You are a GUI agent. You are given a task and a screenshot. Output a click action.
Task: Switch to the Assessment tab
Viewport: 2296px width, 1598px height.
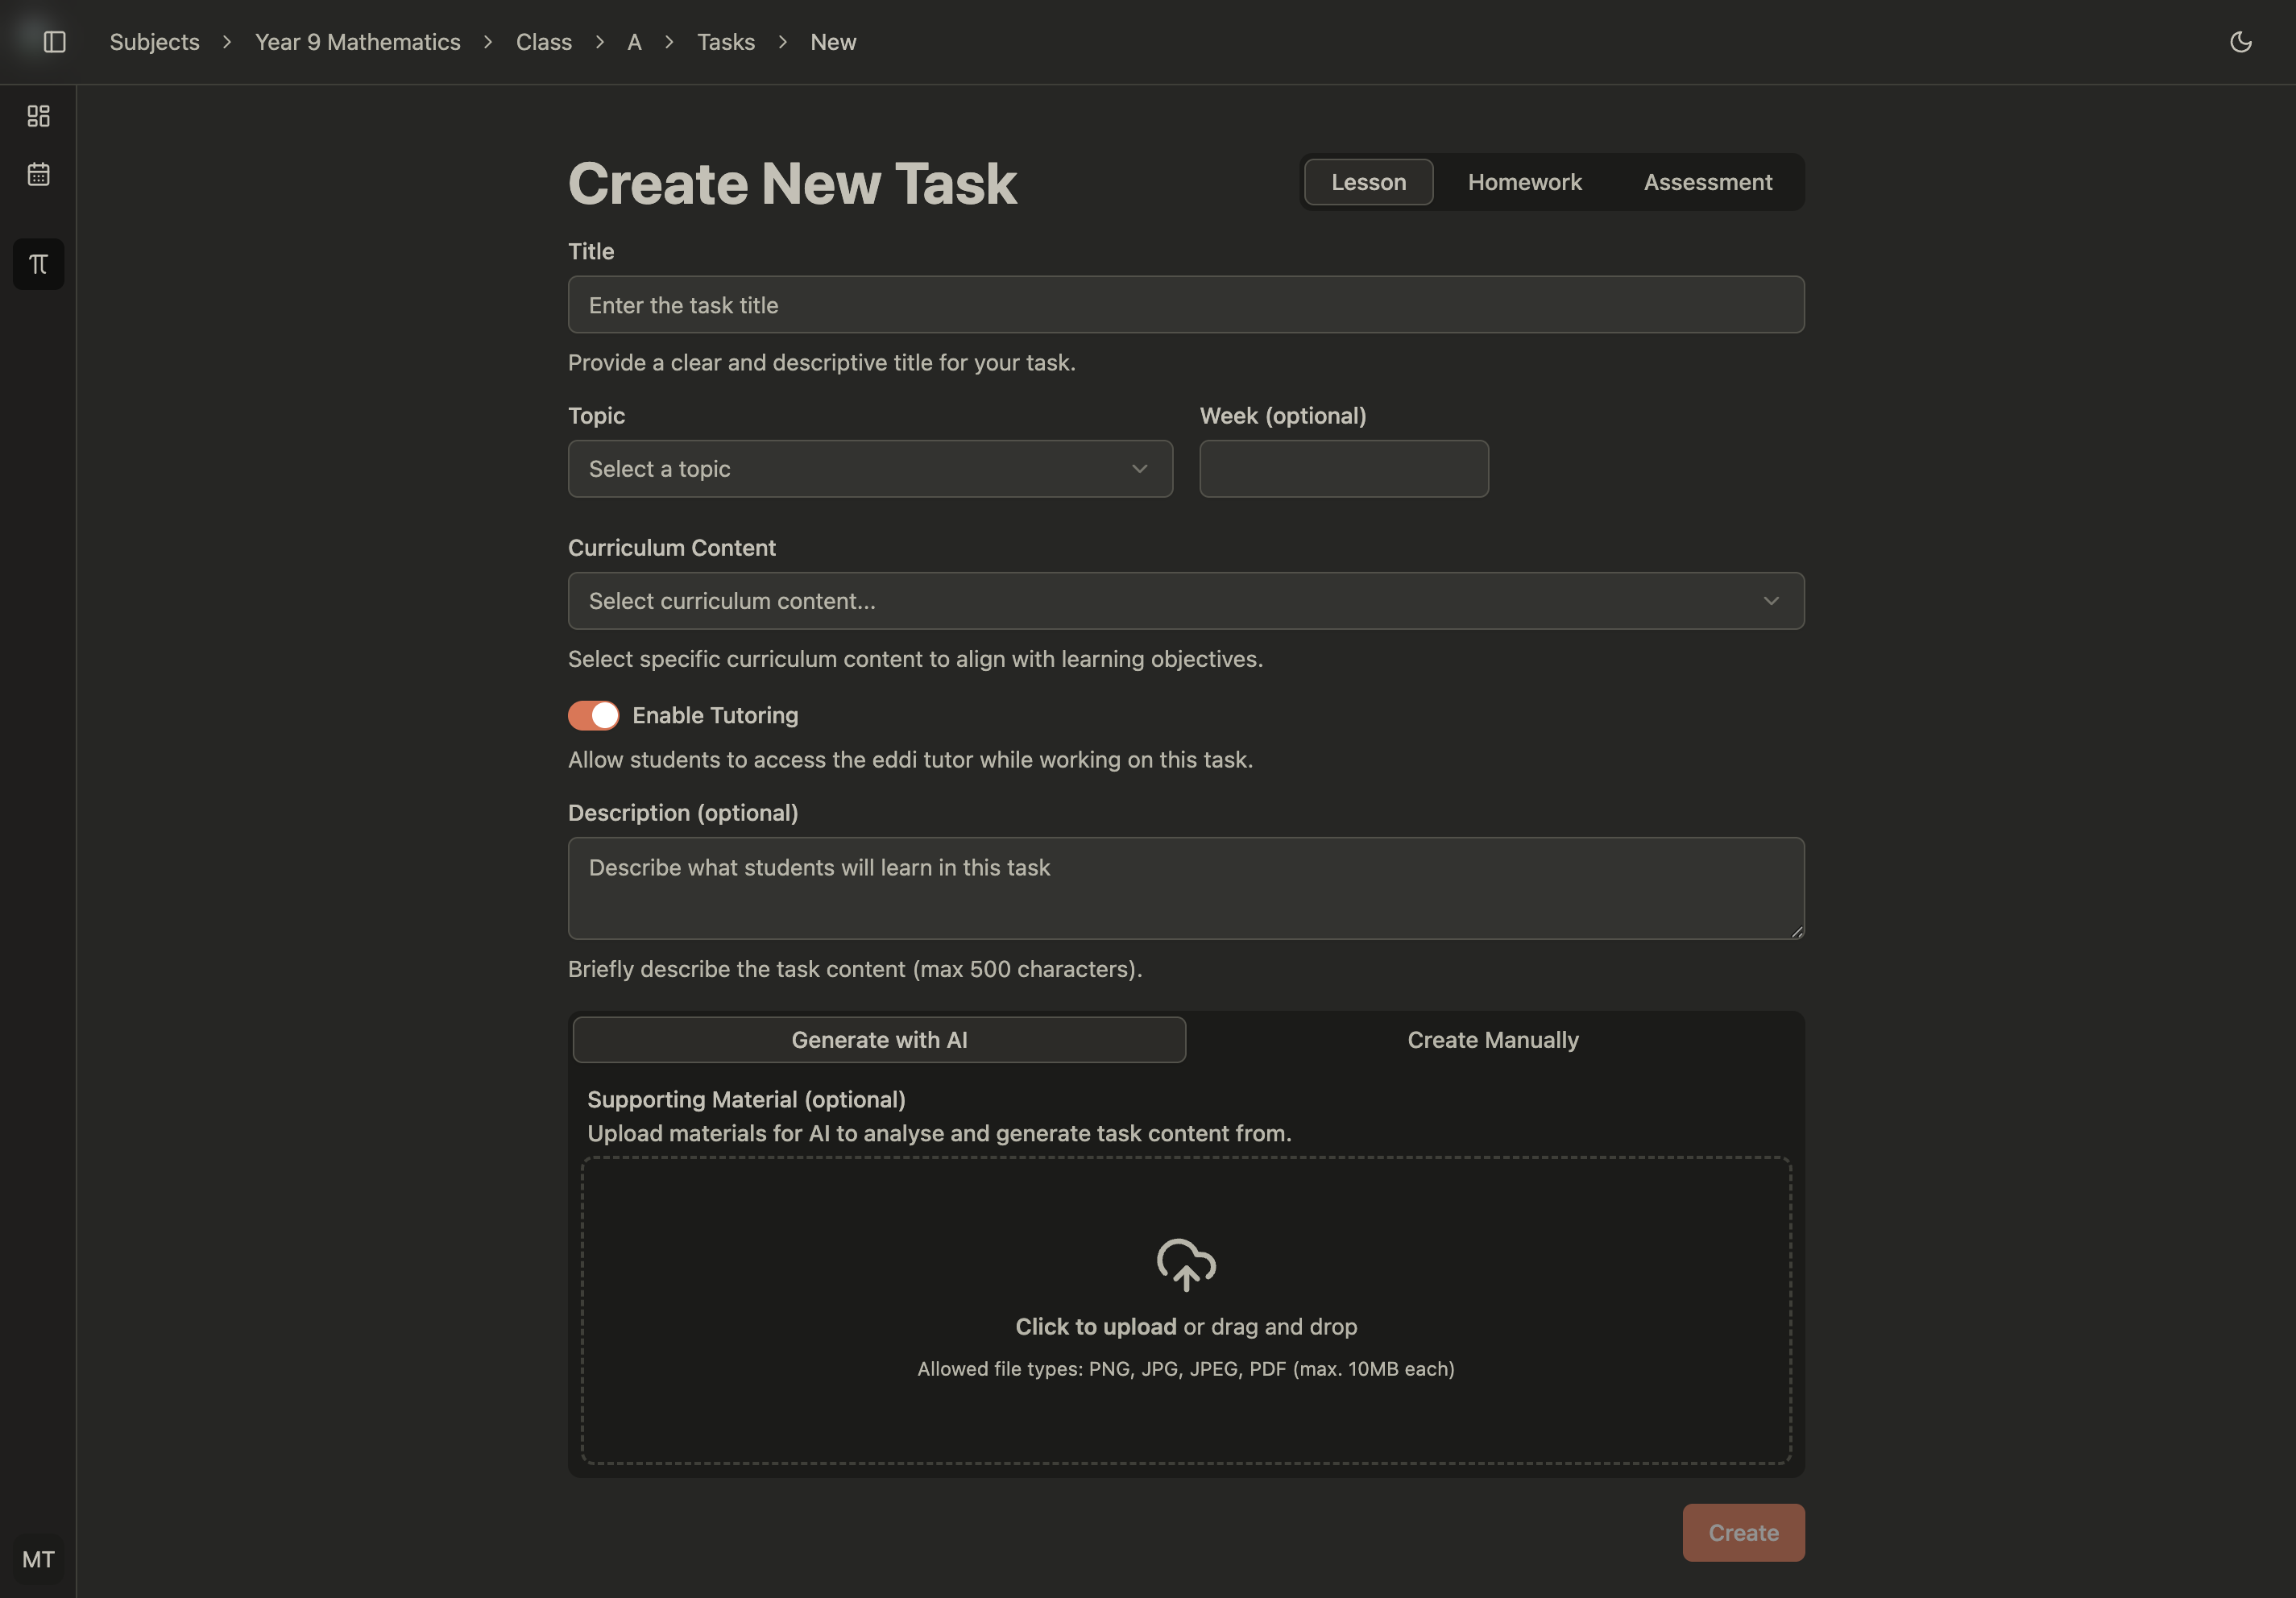[x=1707, y=182]
